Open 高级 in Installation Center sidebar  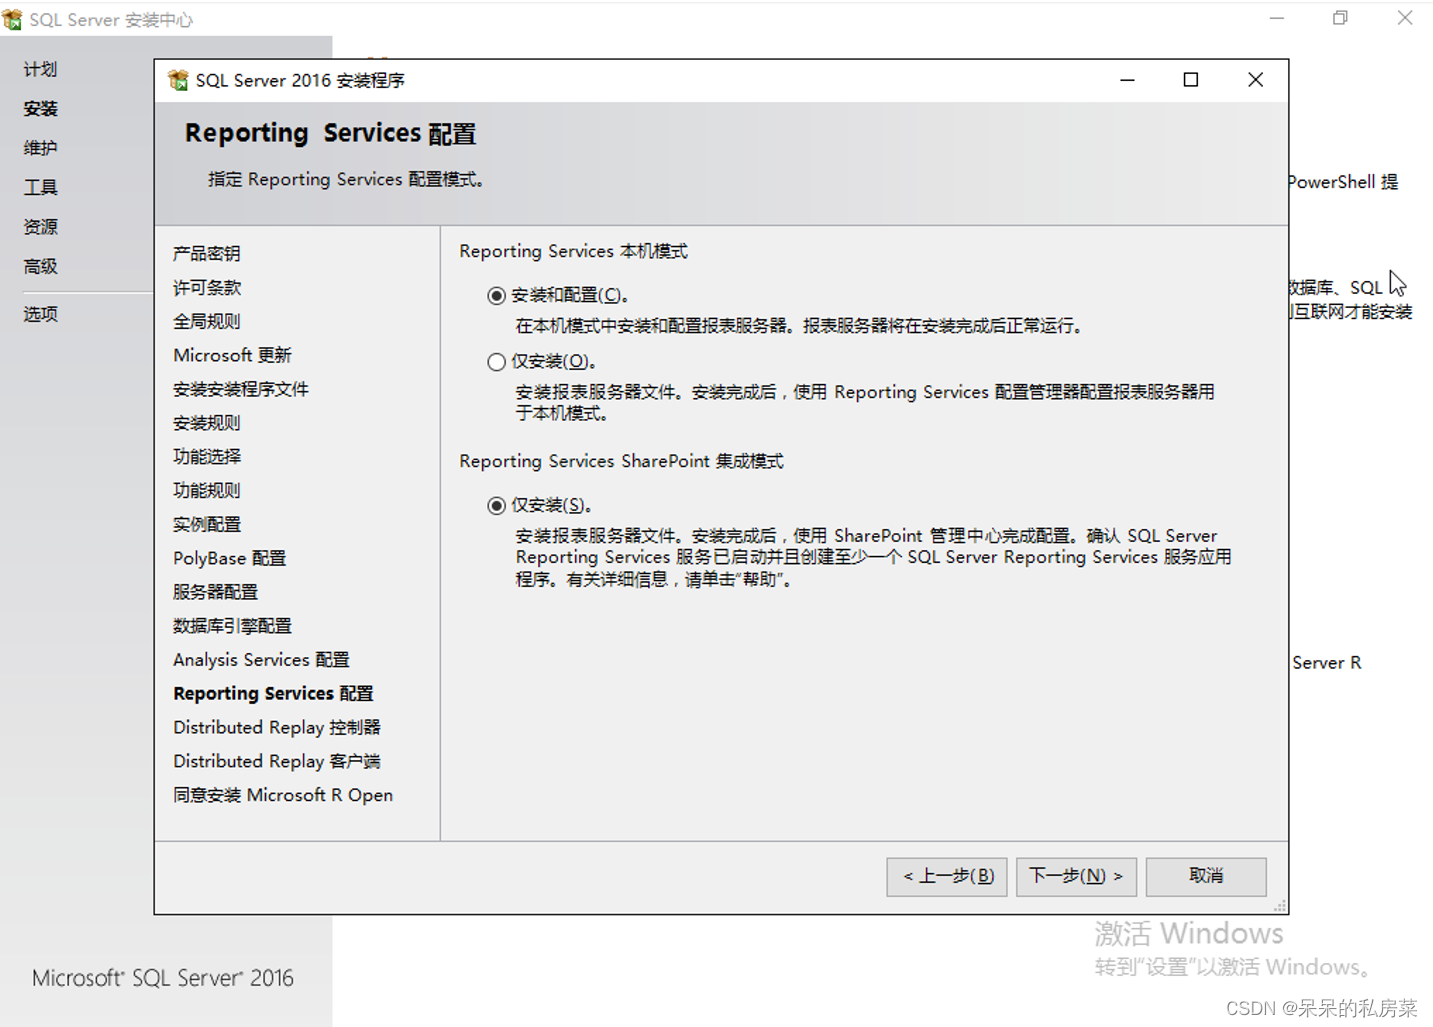click(x=41, y=266)
